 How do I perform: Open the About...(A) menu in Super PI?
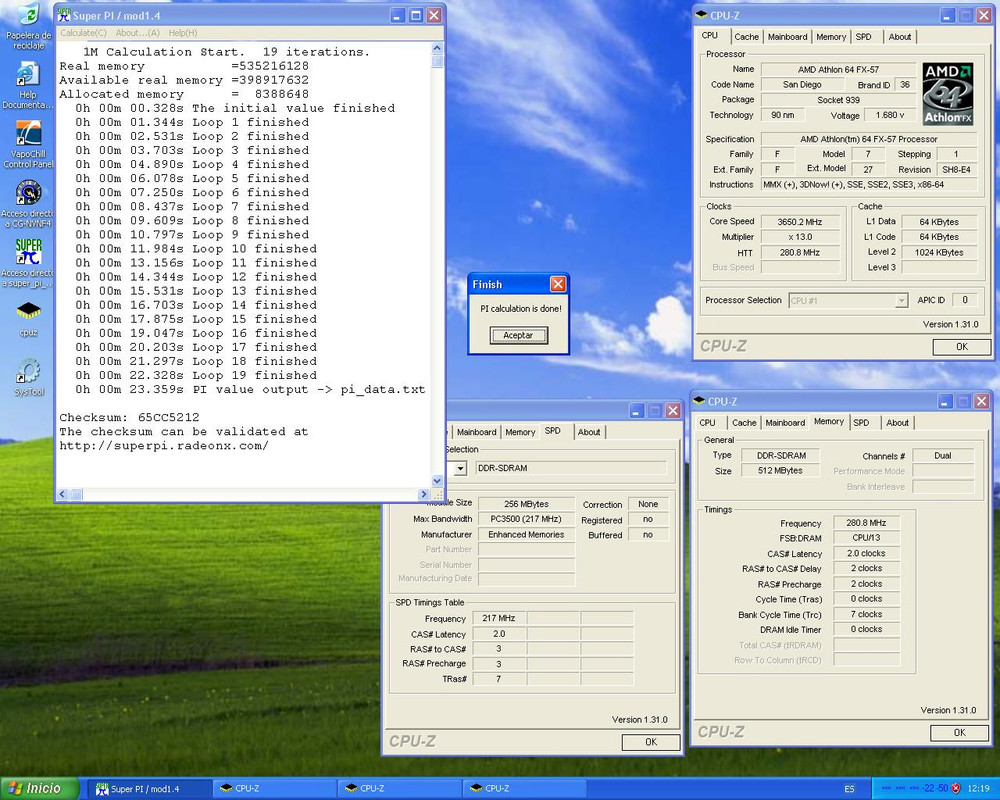point(137,33)
